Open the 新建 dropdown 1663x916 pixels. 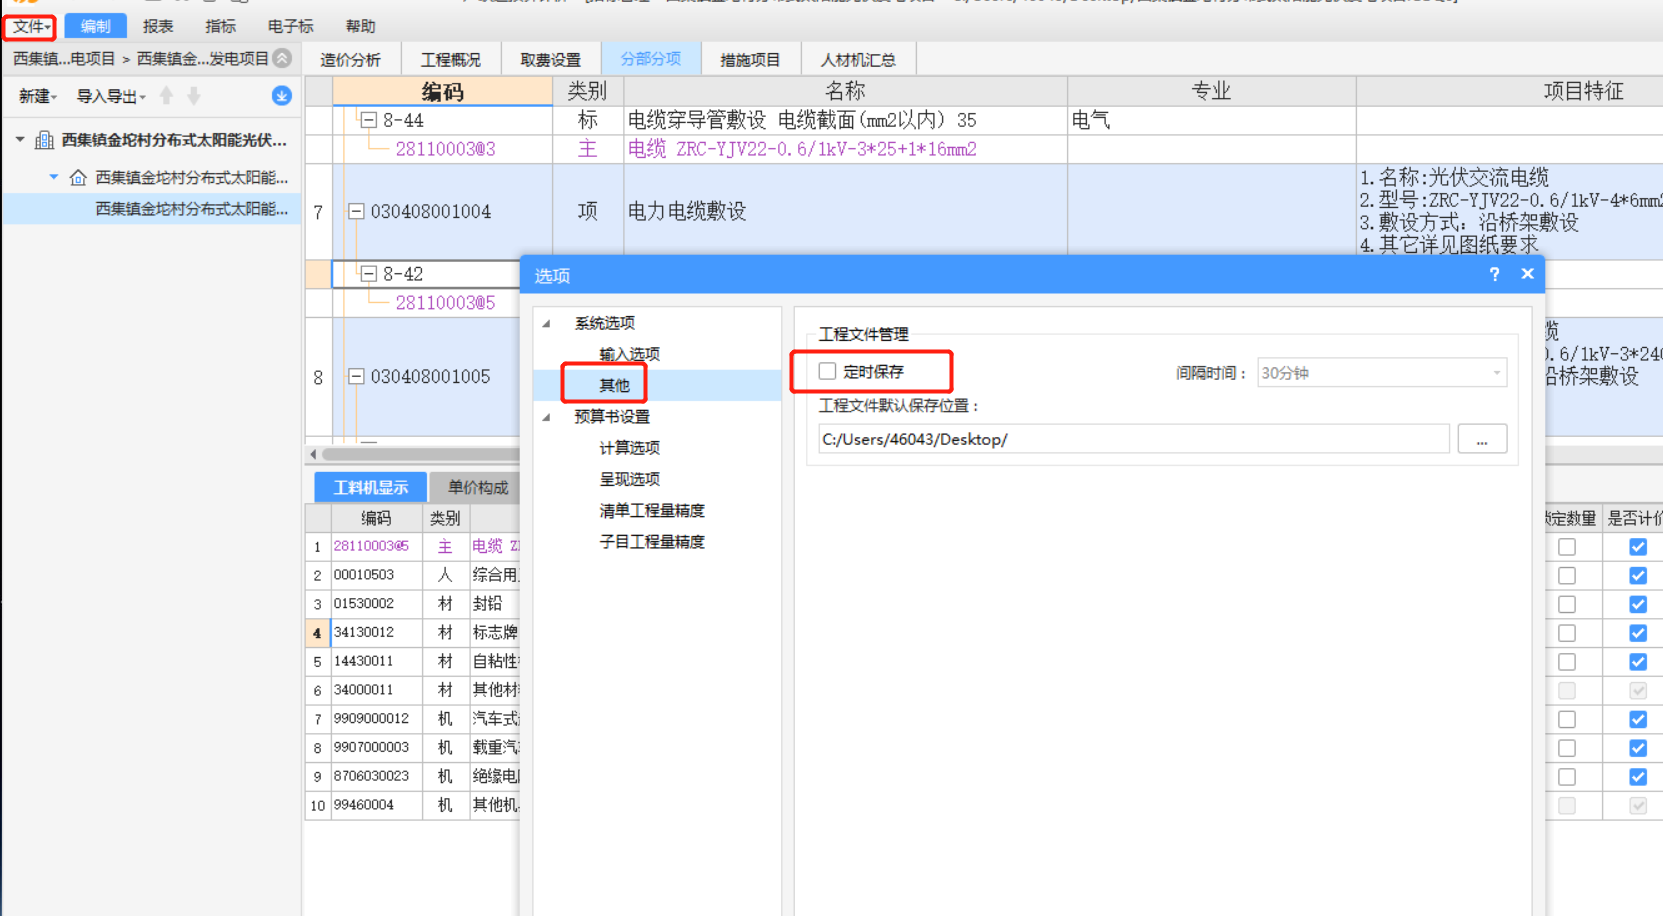[x=35, y=96]
